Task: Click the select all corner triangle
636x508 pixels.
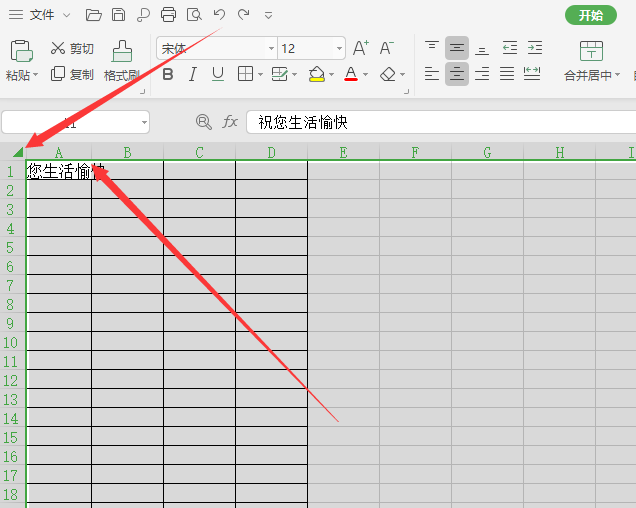Action: tap(18, 152)
